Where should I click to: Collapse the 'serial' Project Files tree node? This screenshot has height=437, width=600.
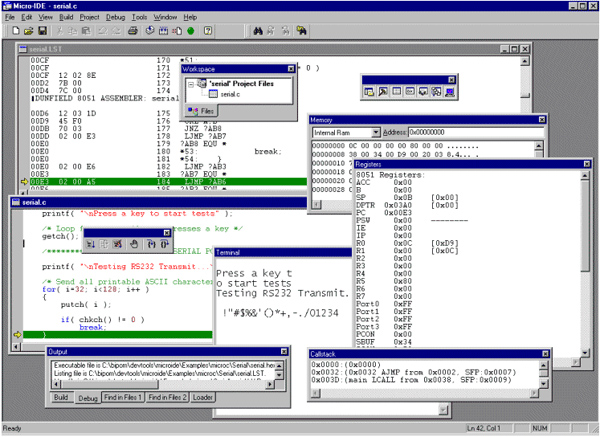[x=192, y=82]
